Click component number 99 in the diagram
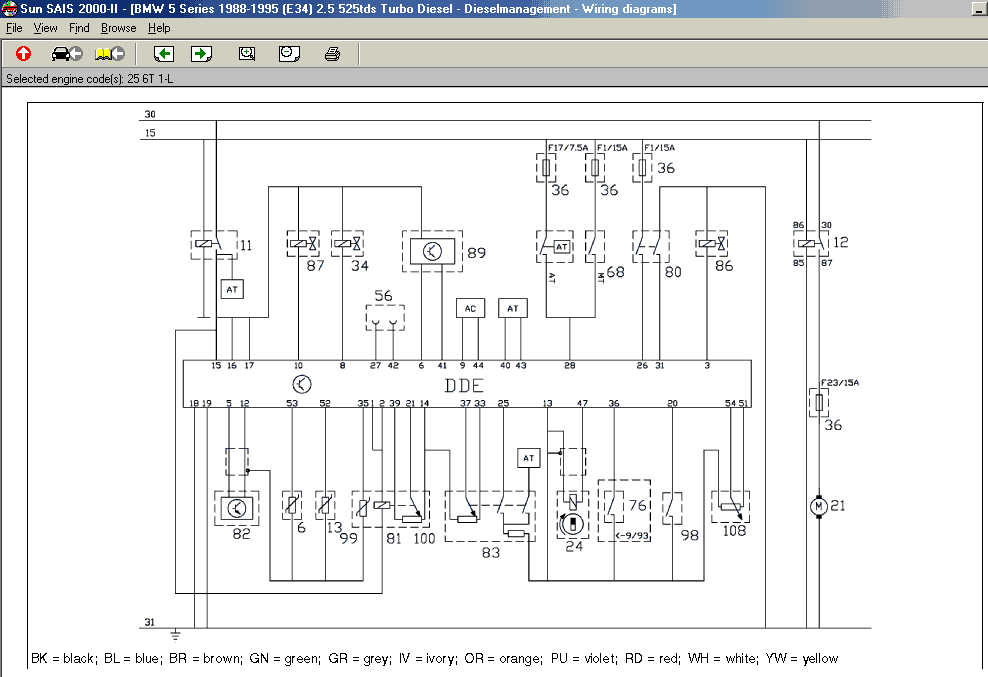 [348, 538]
